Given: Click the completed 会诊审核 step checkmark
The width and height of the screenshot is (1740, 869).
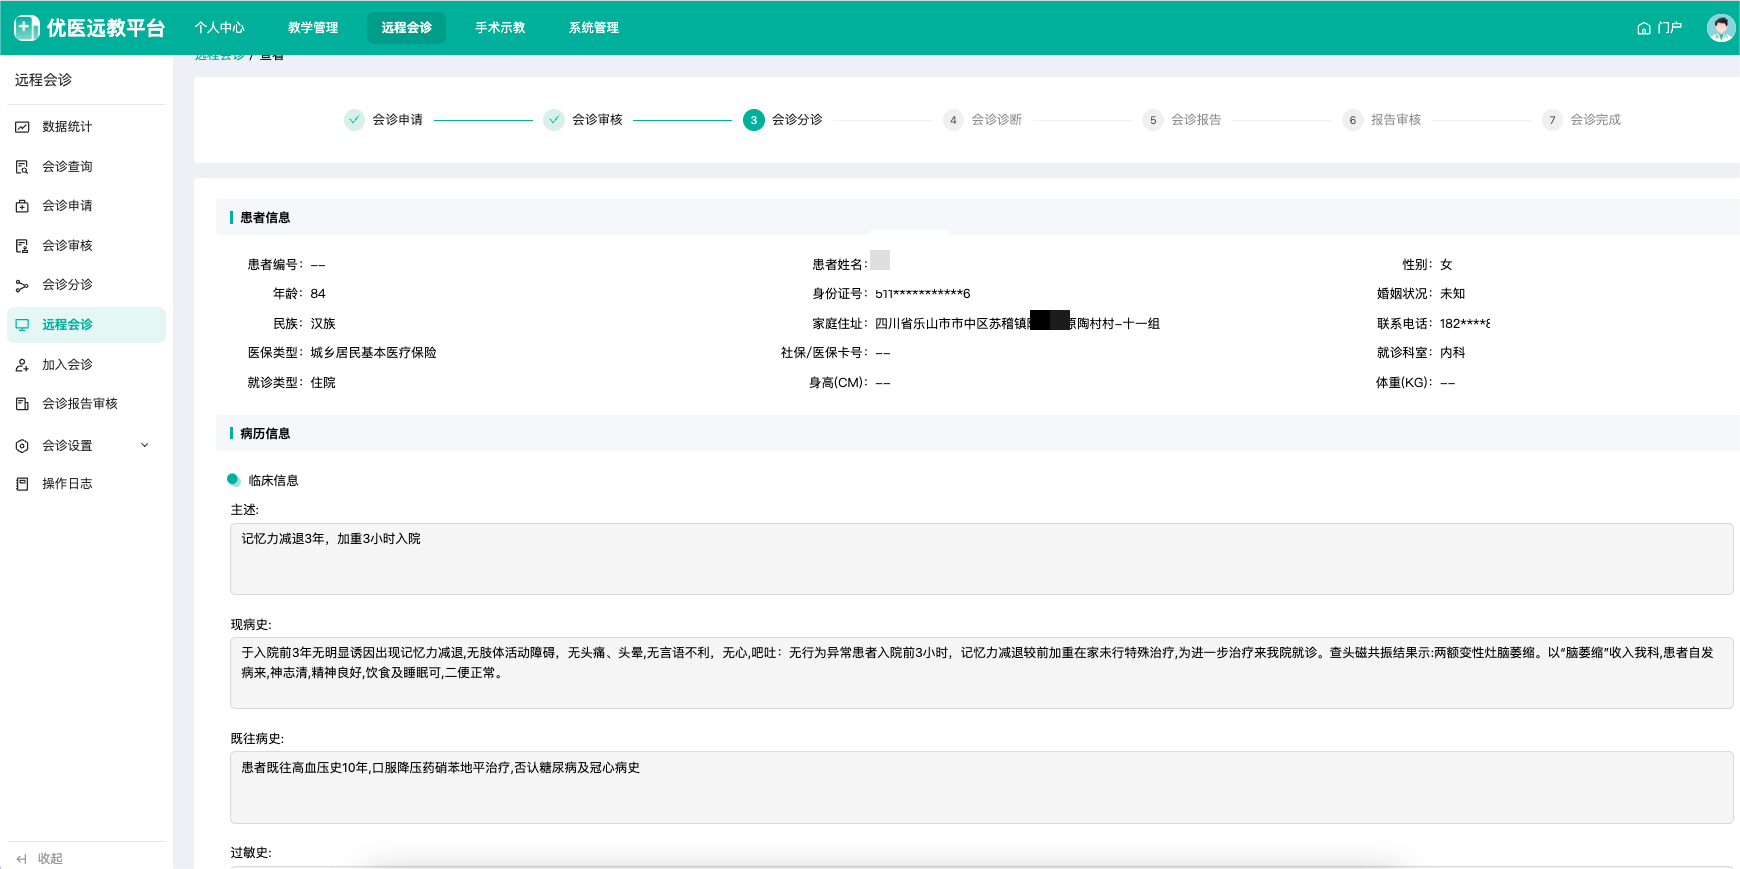Looking at the screenshot, I should coord(554,120).
